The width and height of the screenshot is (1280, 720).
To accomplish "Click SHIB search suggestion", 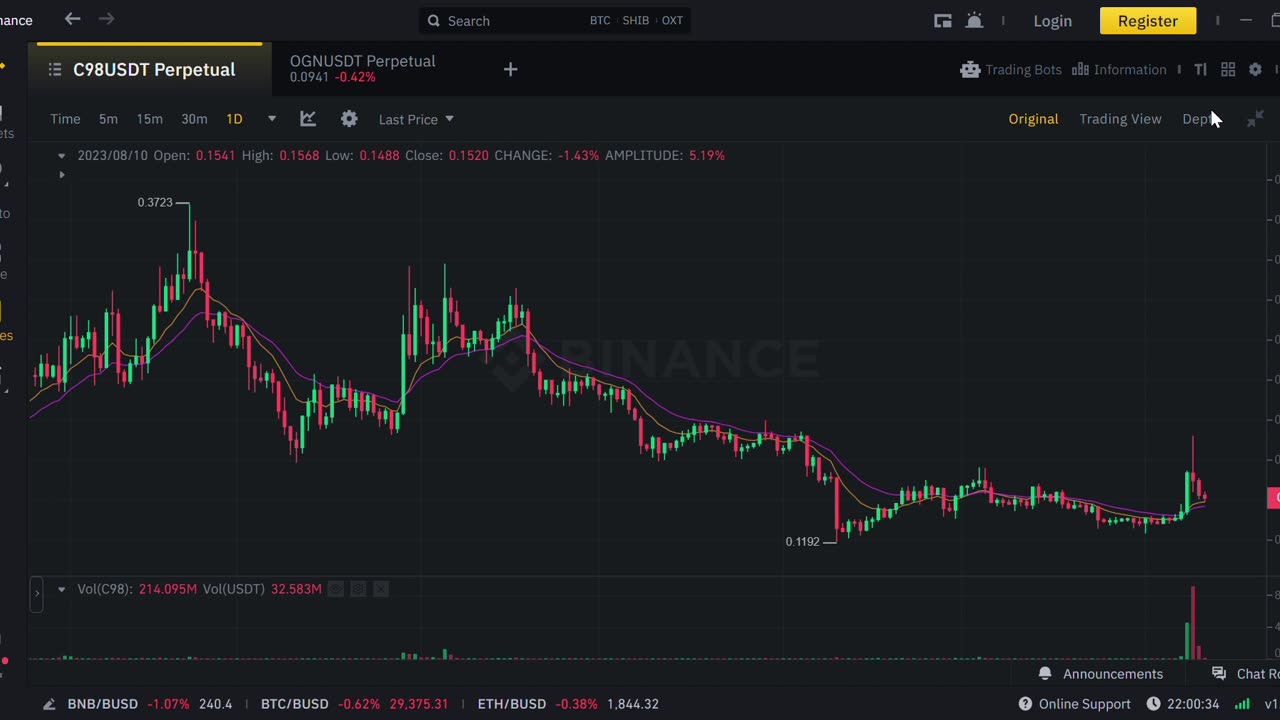I will pos(636,20).
